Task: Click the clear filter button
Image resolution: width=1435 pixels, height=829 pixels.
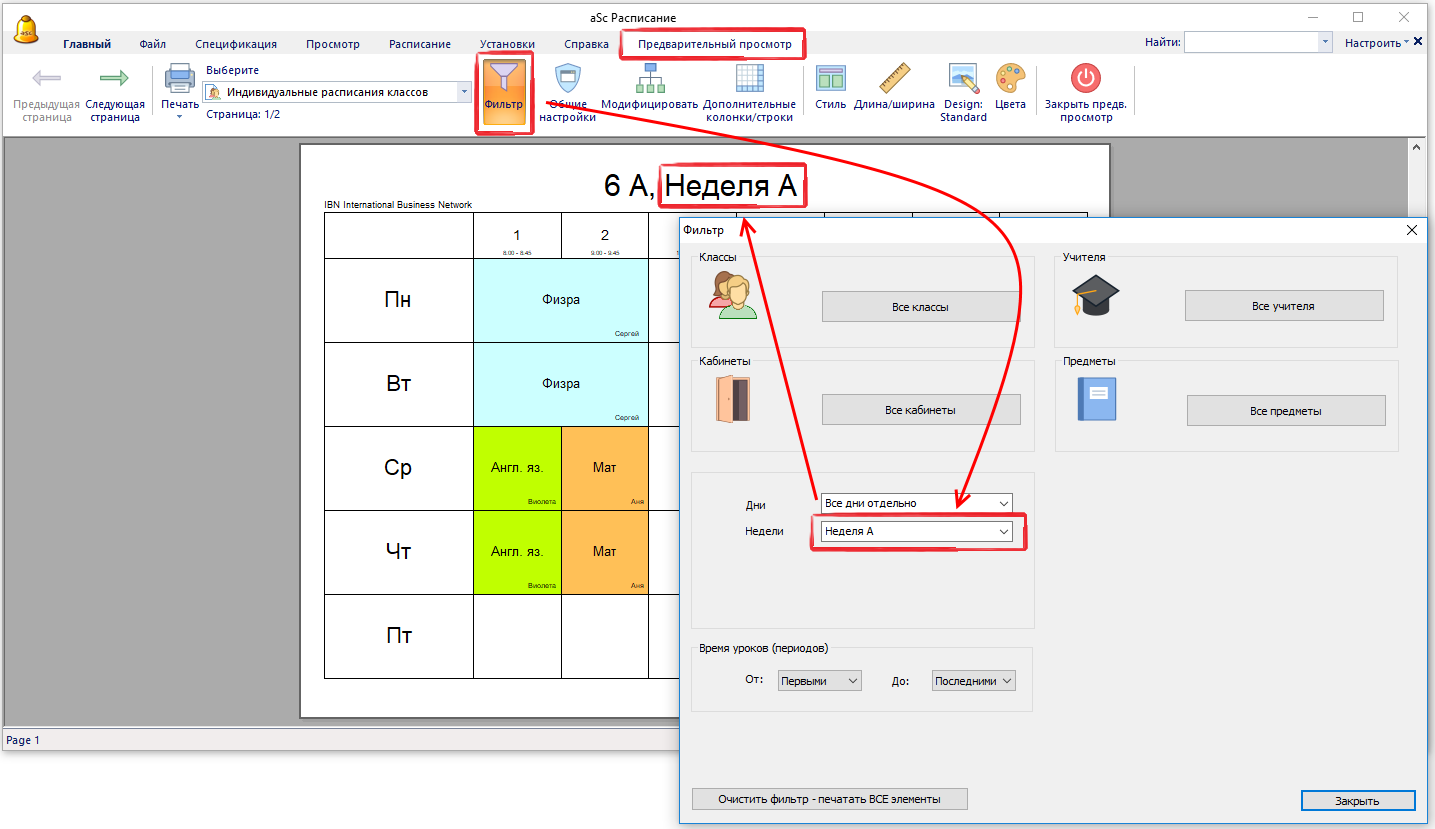Action: pos(829,799)
